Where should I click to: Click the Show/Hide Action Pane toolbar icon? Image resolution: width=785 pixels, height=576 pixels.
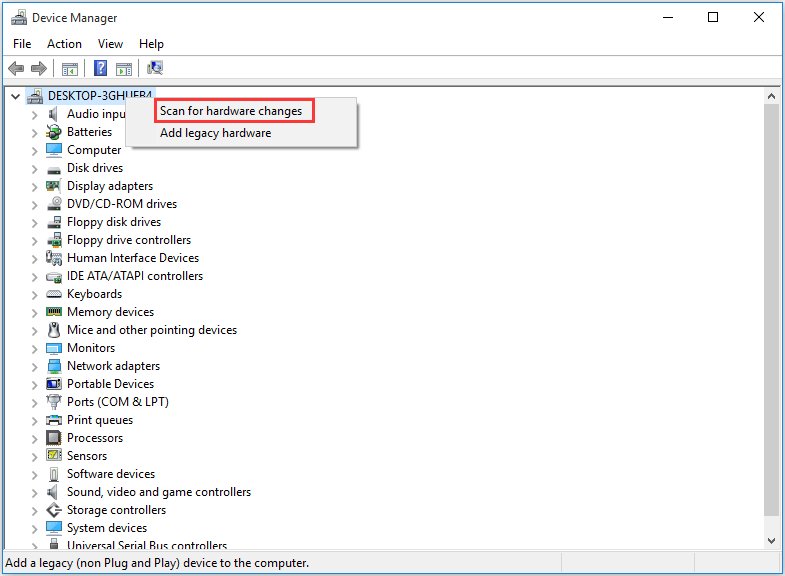tap(124, 69)
